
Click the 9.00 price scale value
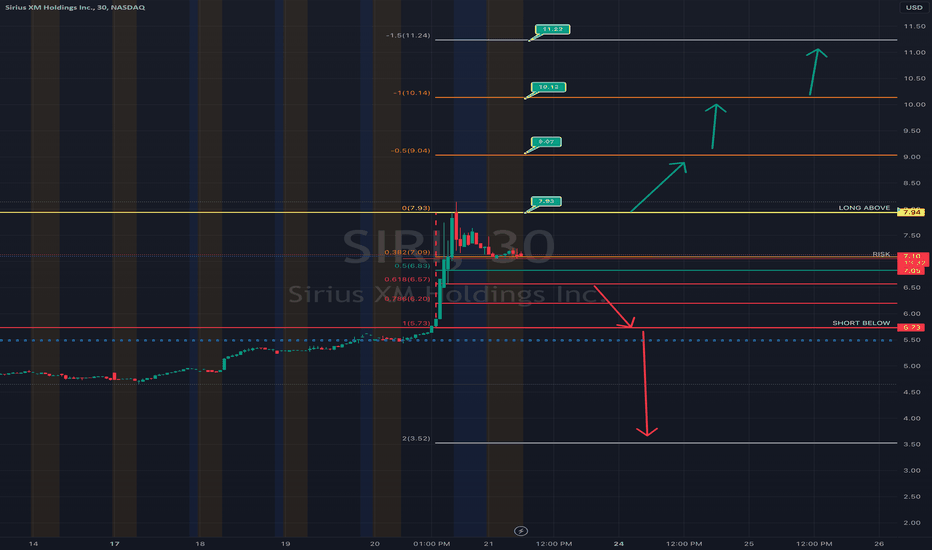(x=912, y=157)
